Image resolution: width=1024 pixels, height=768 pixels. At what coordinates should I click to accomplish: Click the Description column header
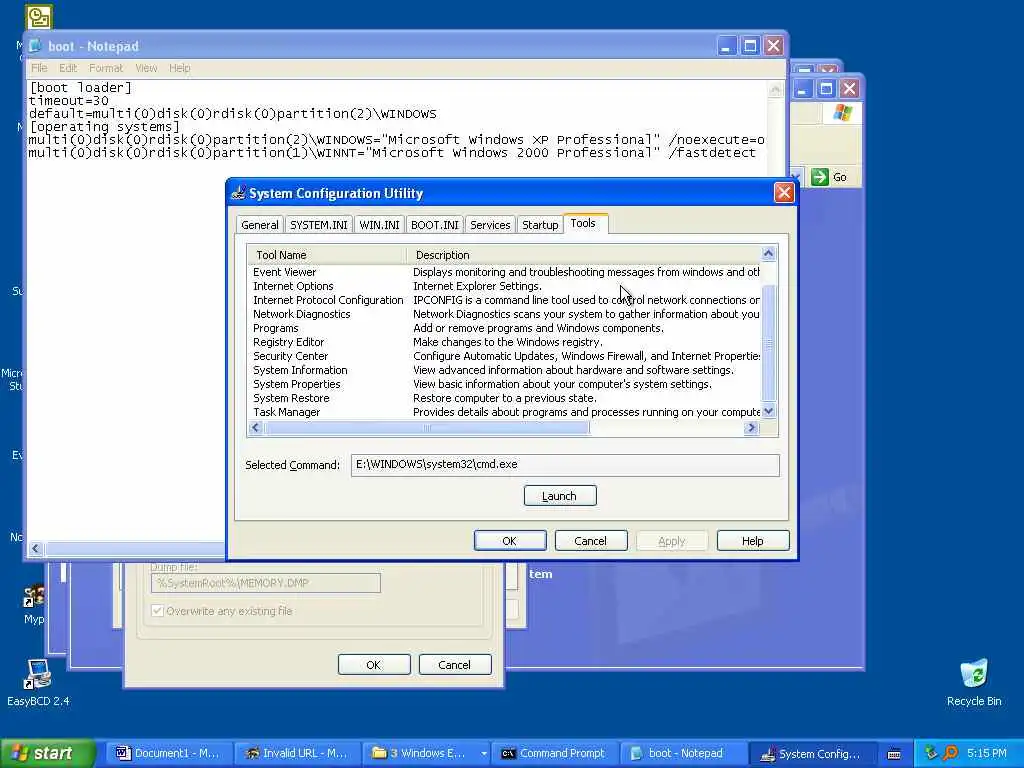point(584,255)
